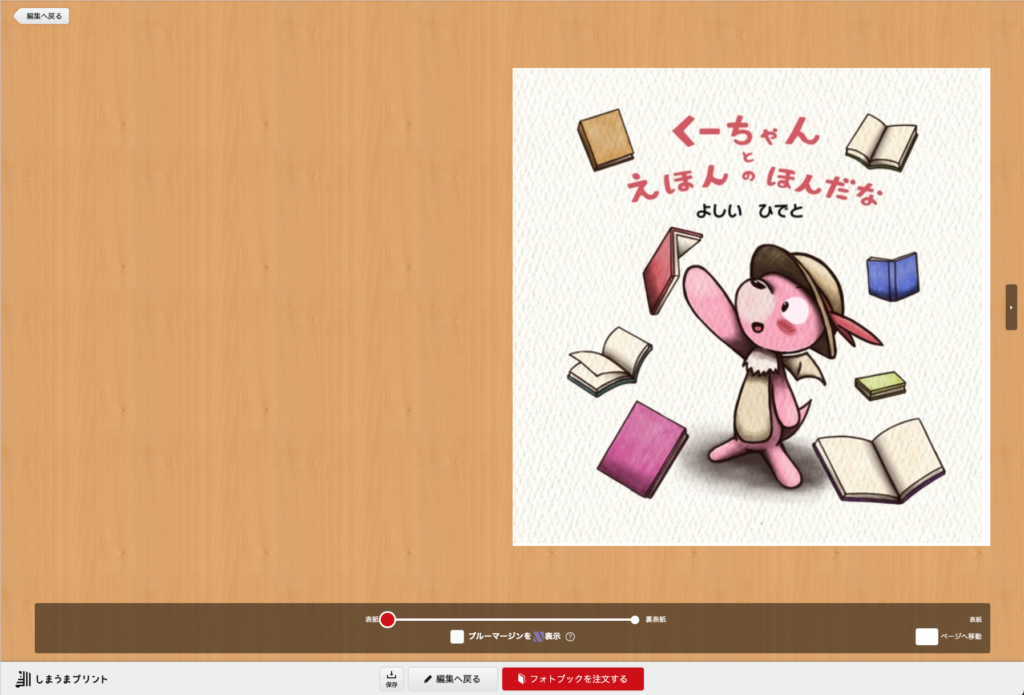The image size is (1024, 695).
Task: Click the middle of the page slider track
Action: (x=512, y=620)
